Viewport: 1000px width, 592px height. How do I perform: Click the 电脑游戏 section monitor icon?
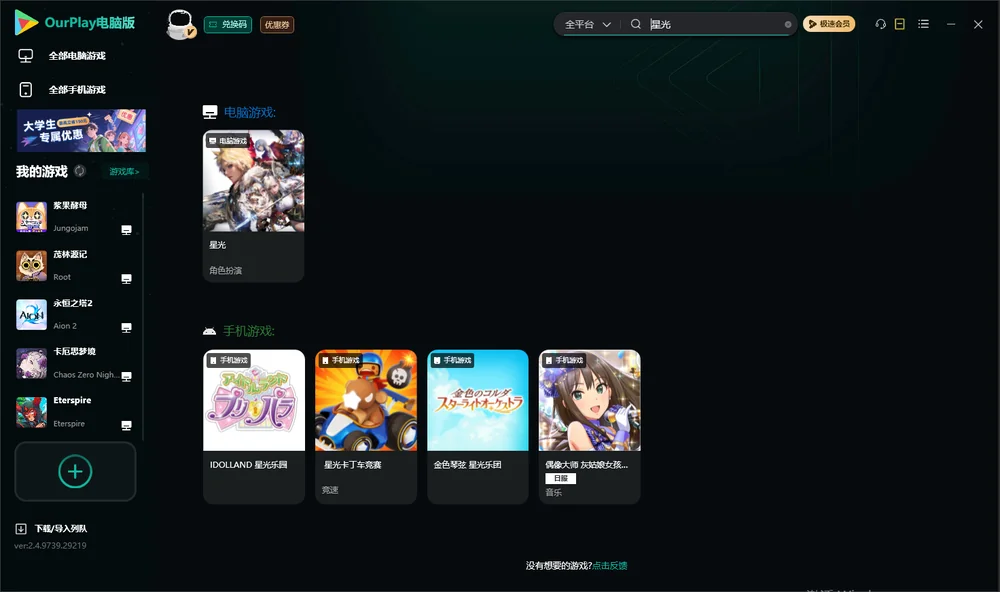[210, 112]
